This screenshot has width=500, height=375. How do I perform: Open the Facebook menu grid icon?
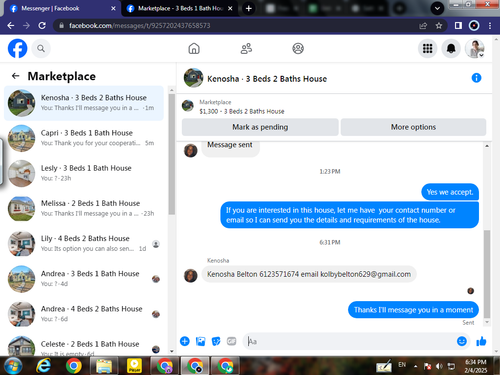427,49
